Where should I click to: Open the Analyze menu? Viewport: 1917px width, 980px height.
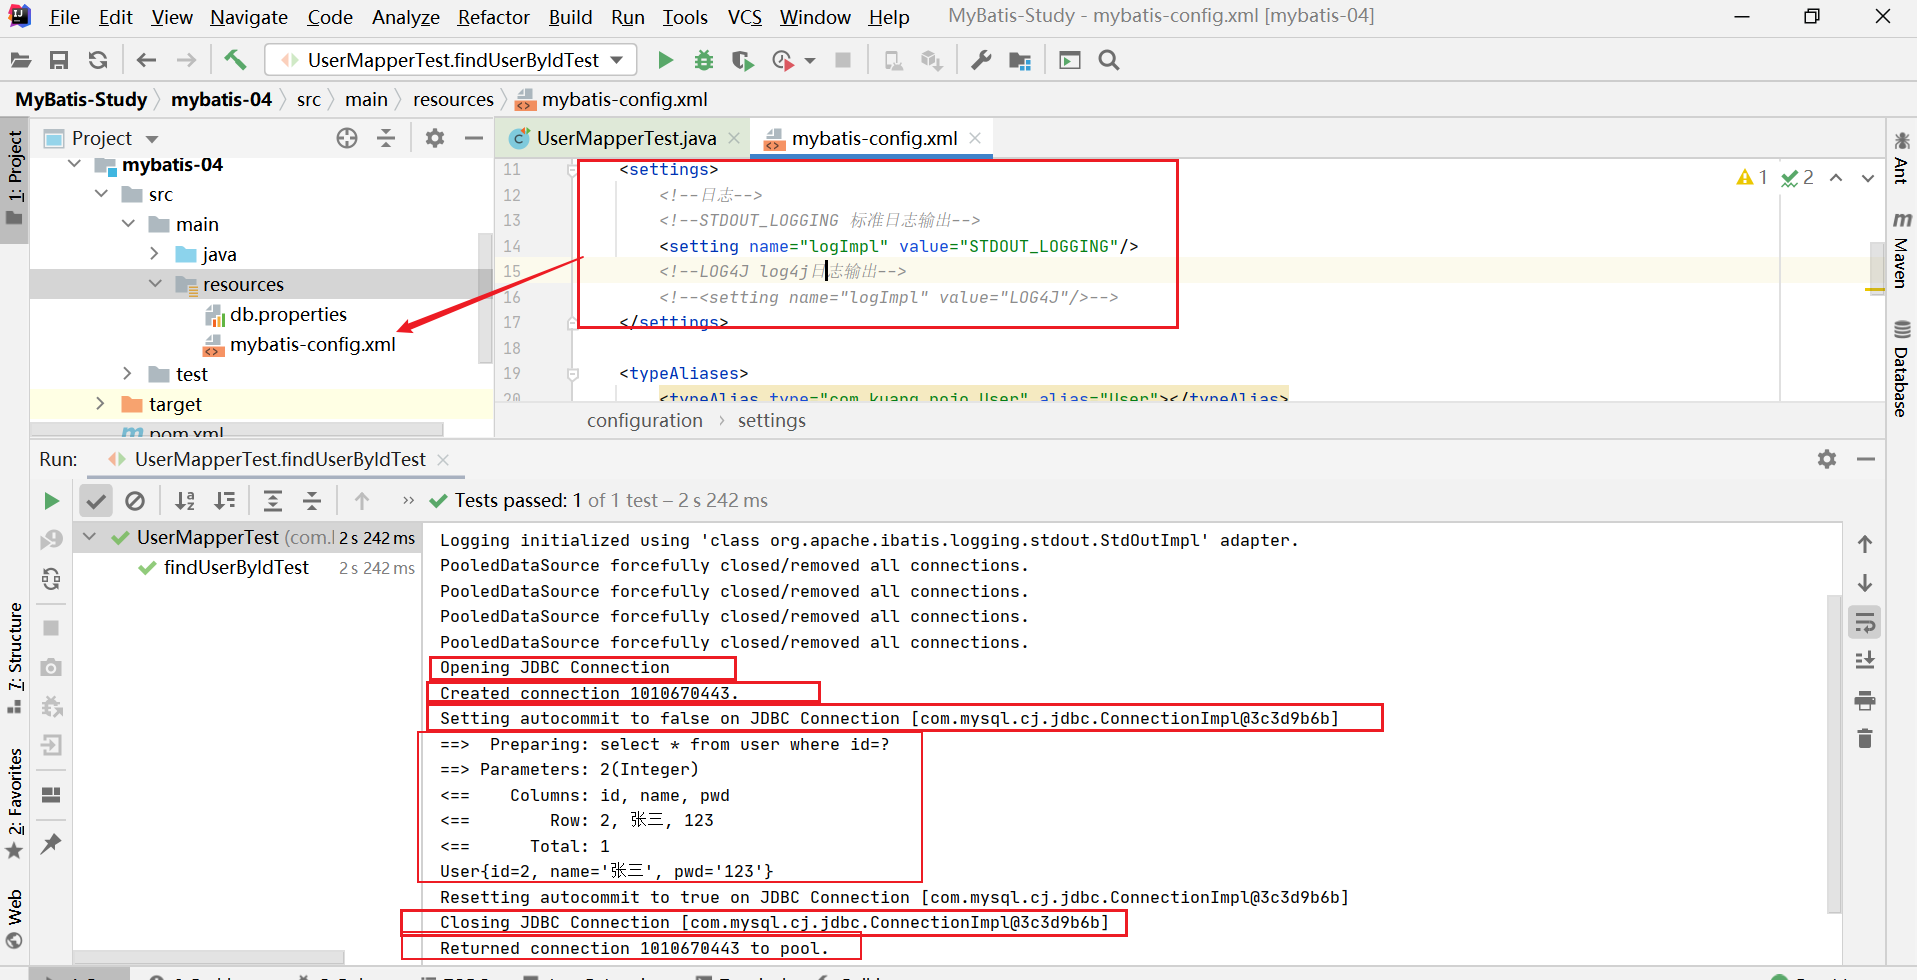coord(405,17)
